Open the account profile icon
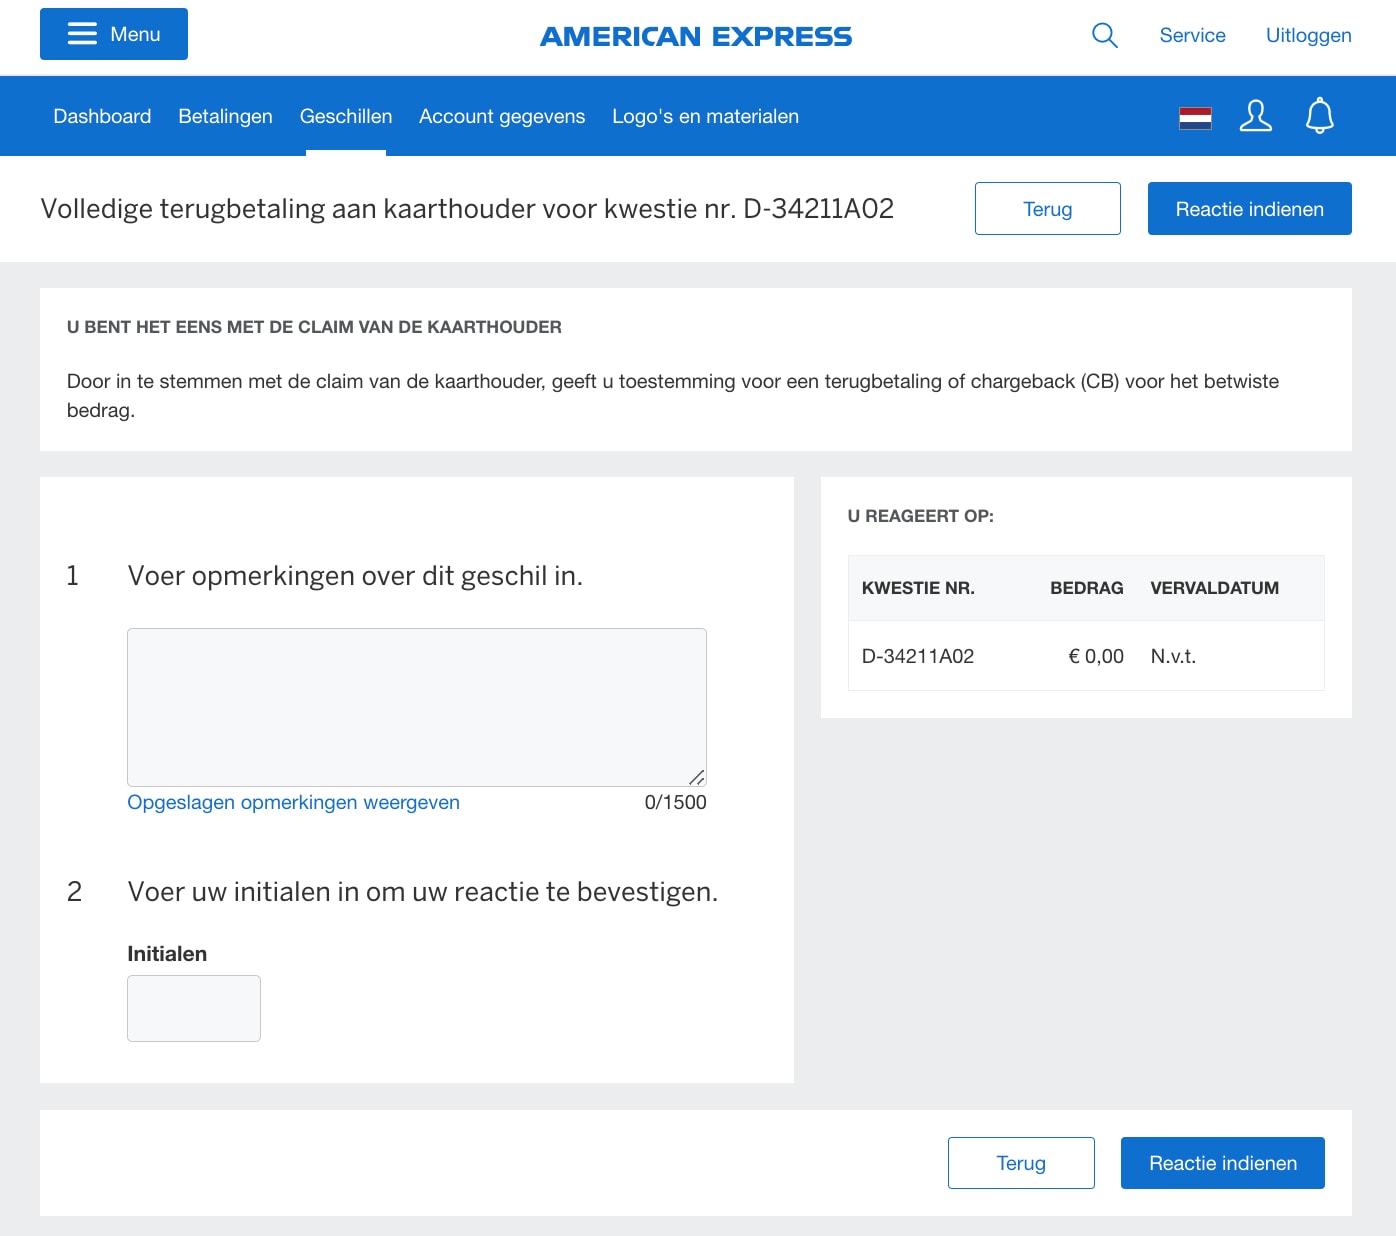1396x1236 pixels. [1256, 116]
